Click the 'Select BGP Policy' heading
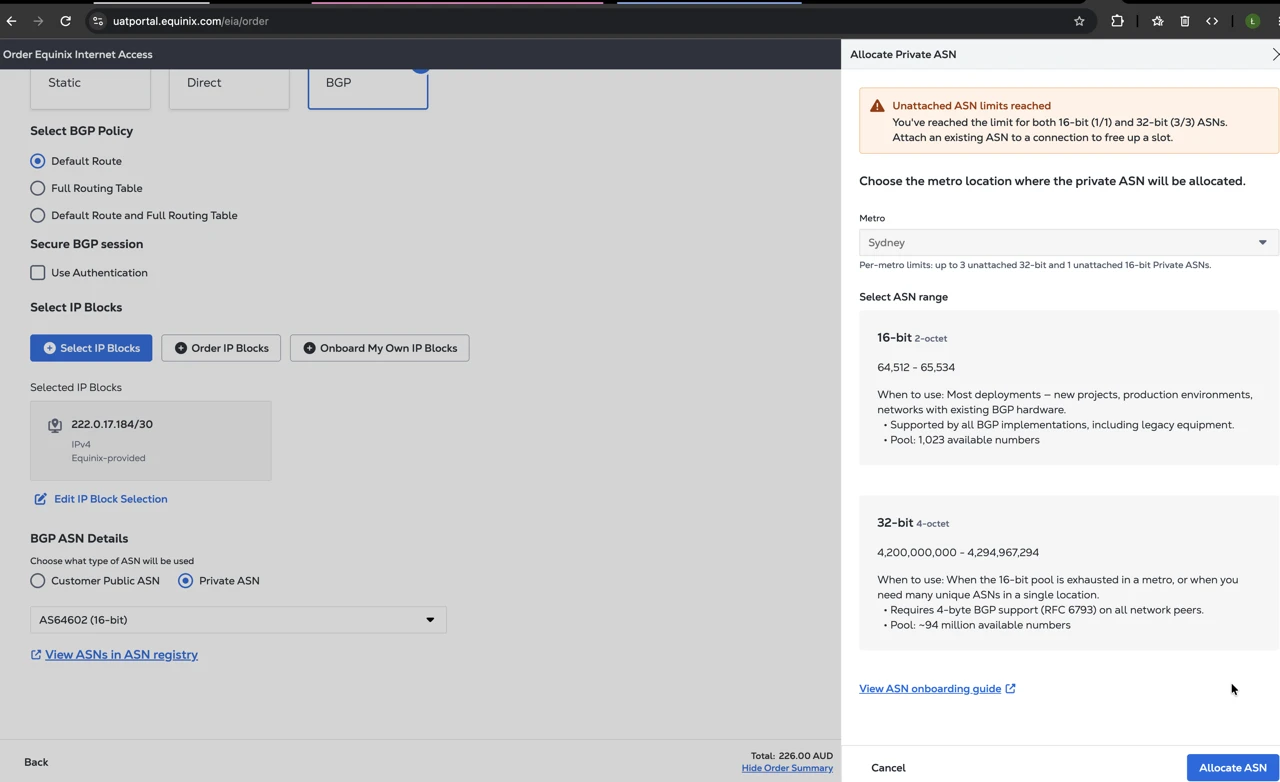 [x=81, y=131]
